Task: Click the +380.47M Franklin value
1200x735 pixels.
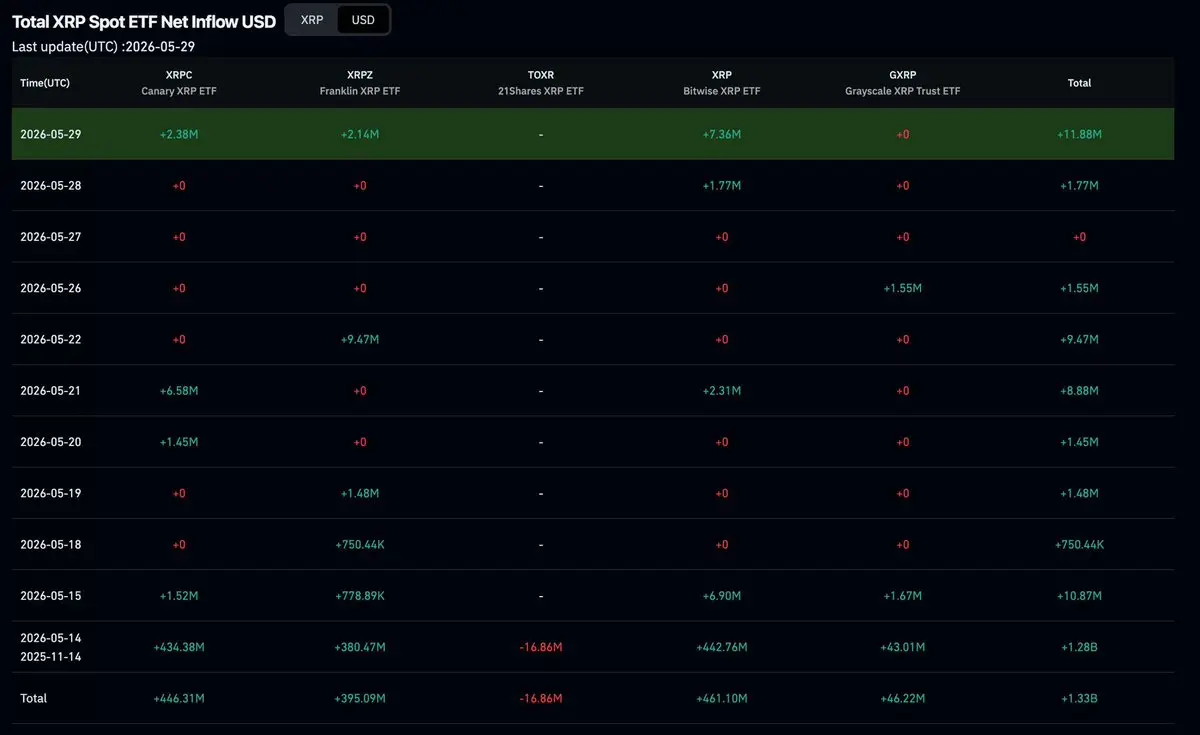Action: (360, 647)
